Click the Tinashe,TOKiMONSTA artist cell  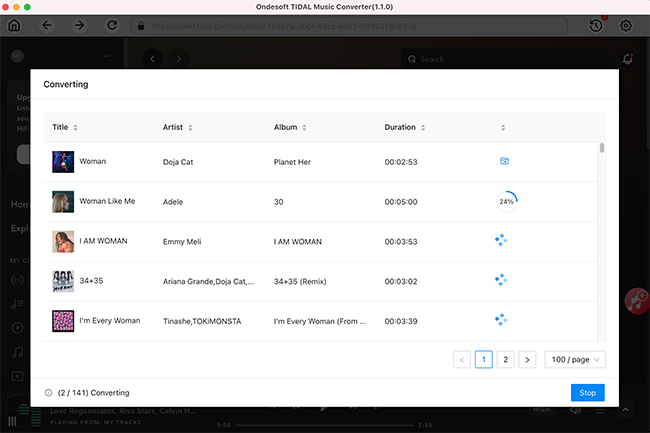[202, 321]
